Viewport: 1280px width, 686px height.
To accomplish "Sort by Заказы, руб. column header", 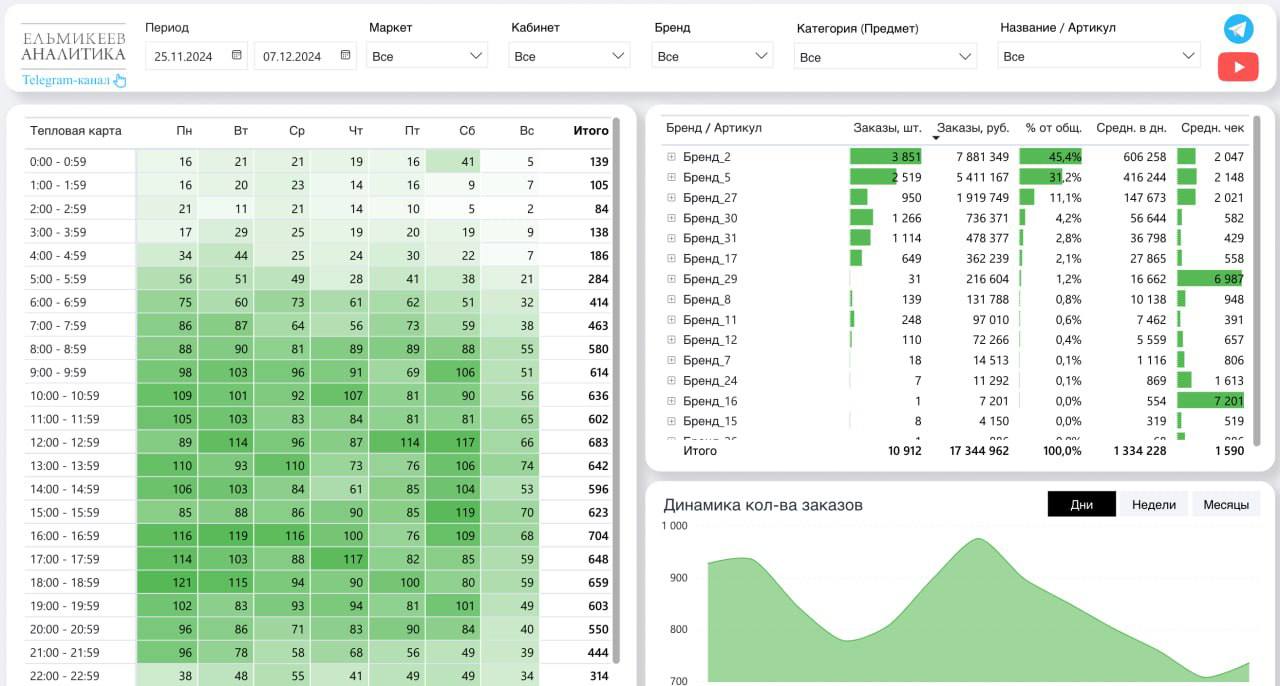I will pos(973,128).
